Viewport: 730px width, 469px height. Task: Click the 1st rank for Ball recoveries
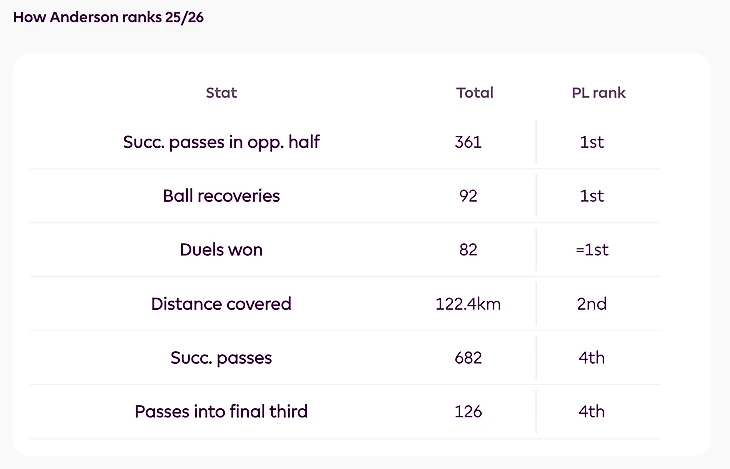(x=592, y=196)
